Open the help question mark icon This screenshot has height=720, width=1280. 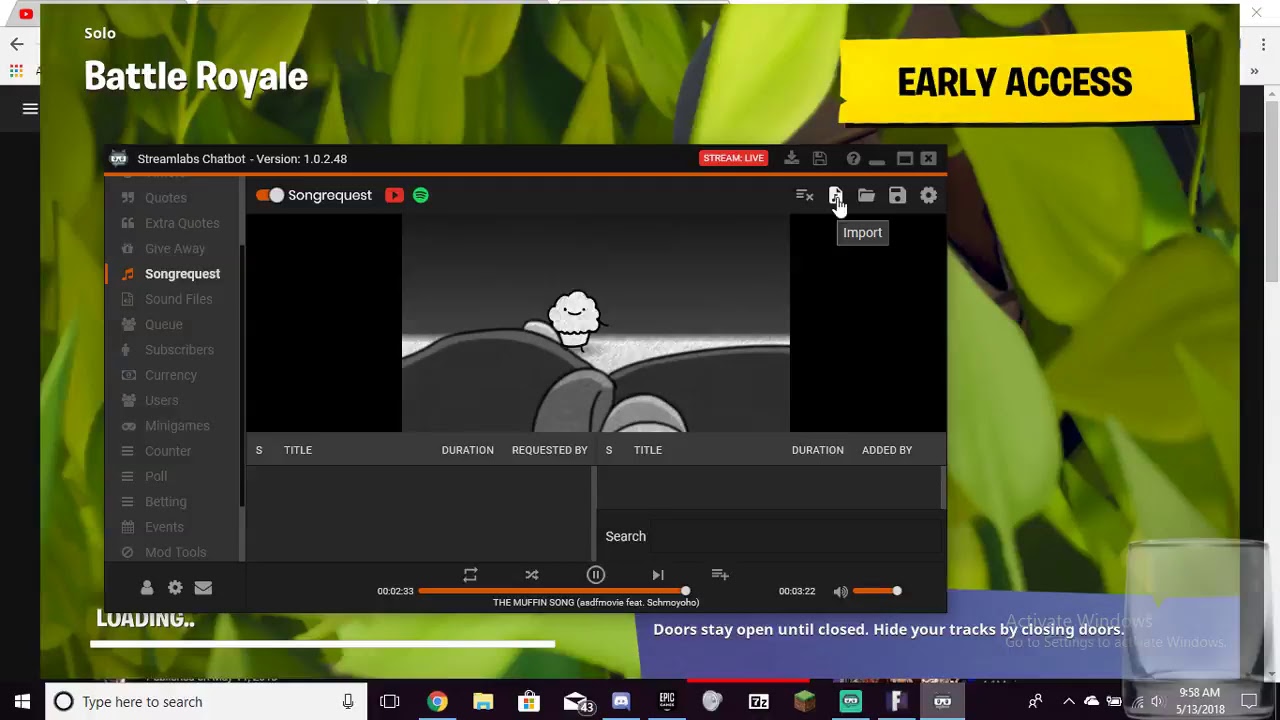click(853, 159)
